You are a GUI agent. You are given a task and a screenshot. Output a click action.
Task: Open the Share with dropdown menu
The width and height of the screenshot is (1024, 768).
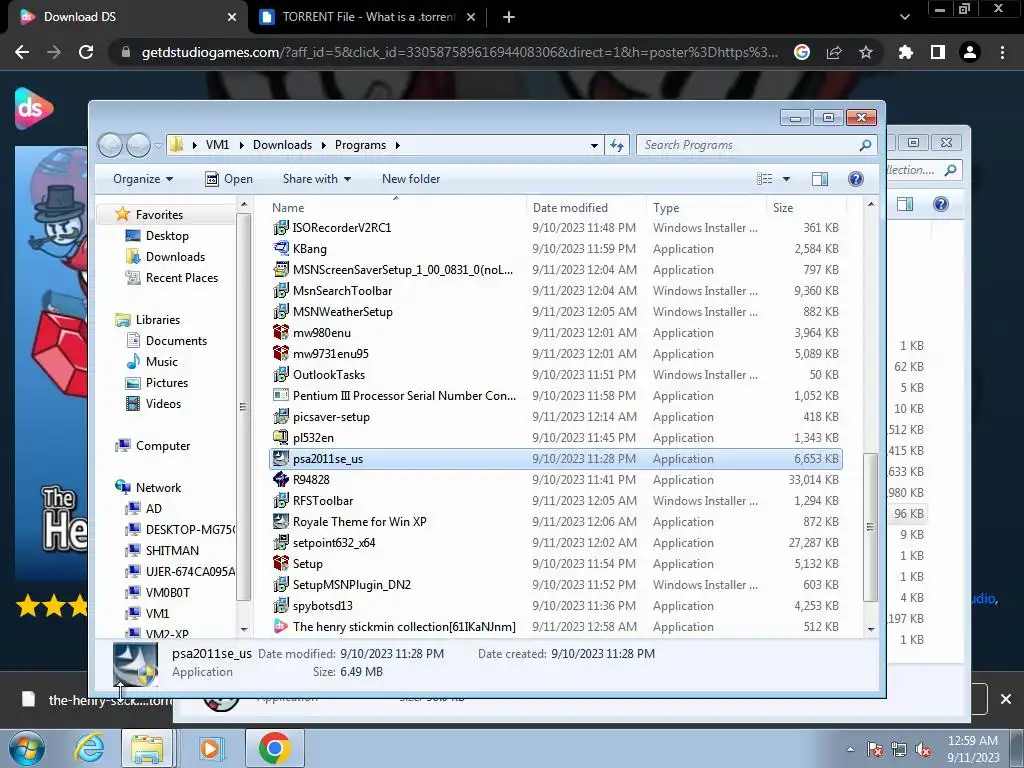(317, 179)
